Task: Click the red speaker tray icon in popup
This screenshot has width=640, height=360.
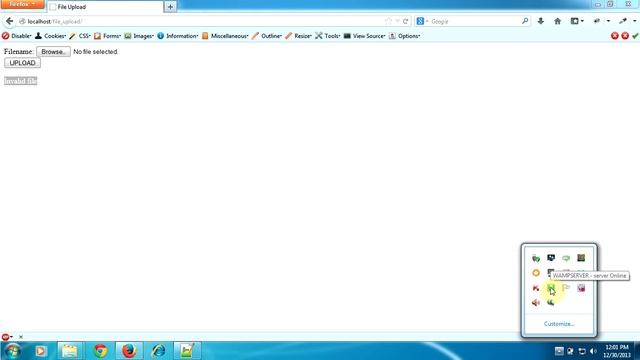Action: click(x=536, y=302)
